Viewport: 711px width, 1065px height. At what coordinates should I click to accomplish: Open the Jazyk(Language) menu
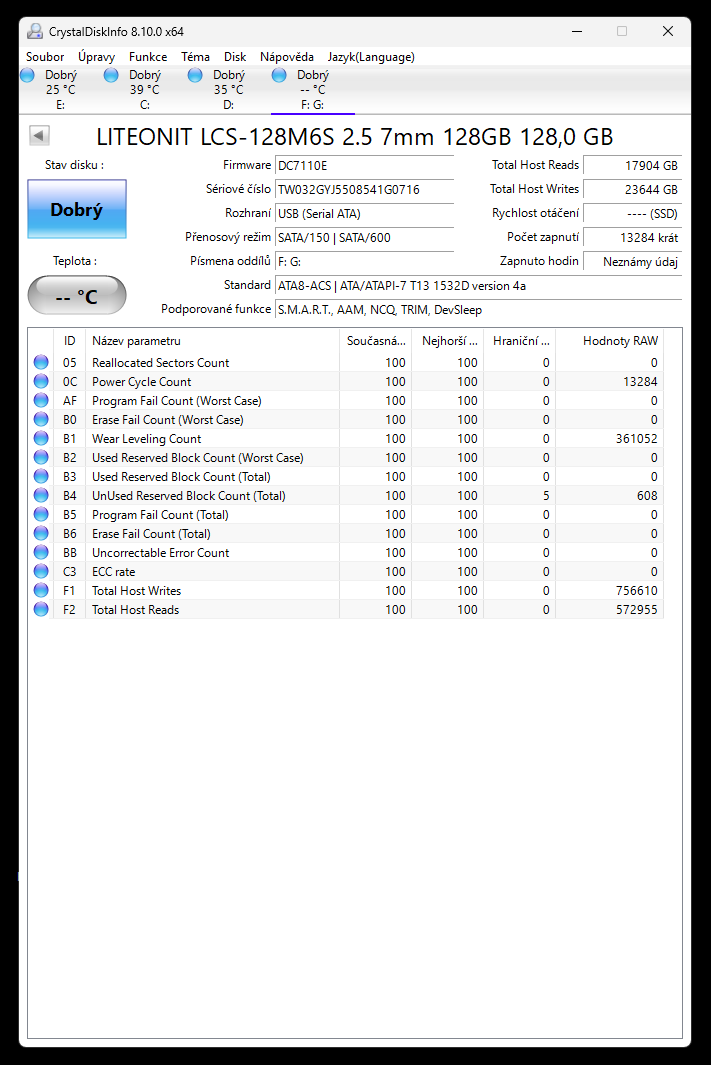(371, 57)
